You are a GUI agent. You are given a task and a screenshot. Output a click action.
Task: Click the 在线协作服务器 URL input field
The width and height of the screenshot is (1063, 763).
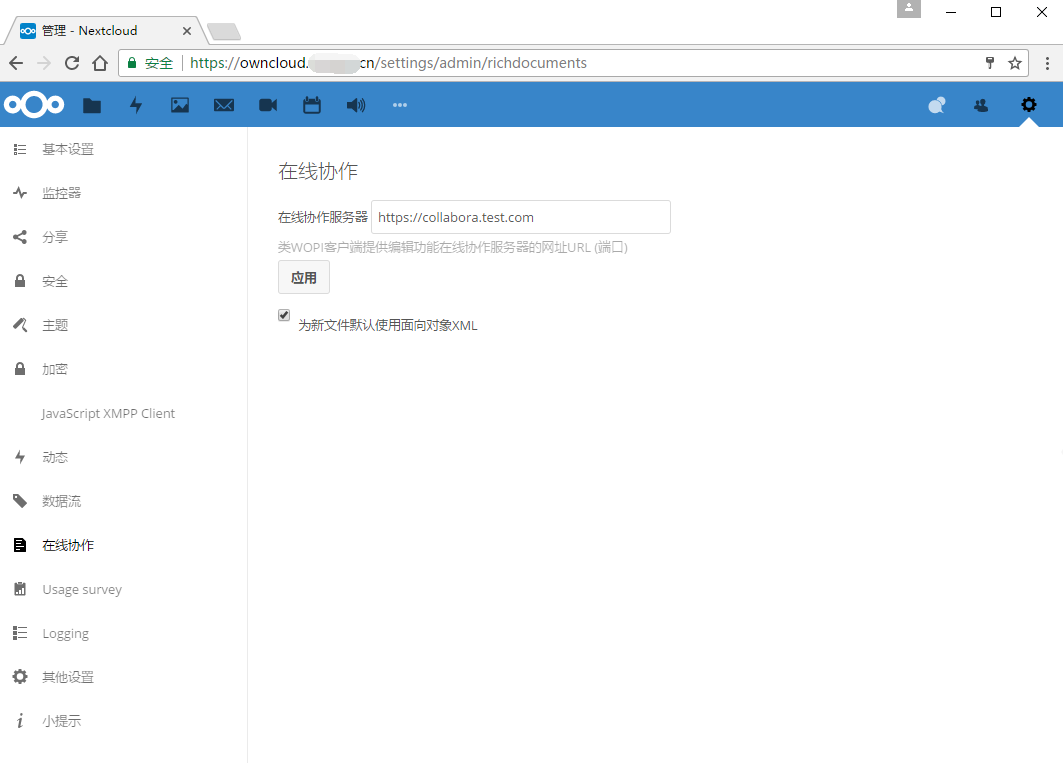pyautogui.click(x=521, y=217)
